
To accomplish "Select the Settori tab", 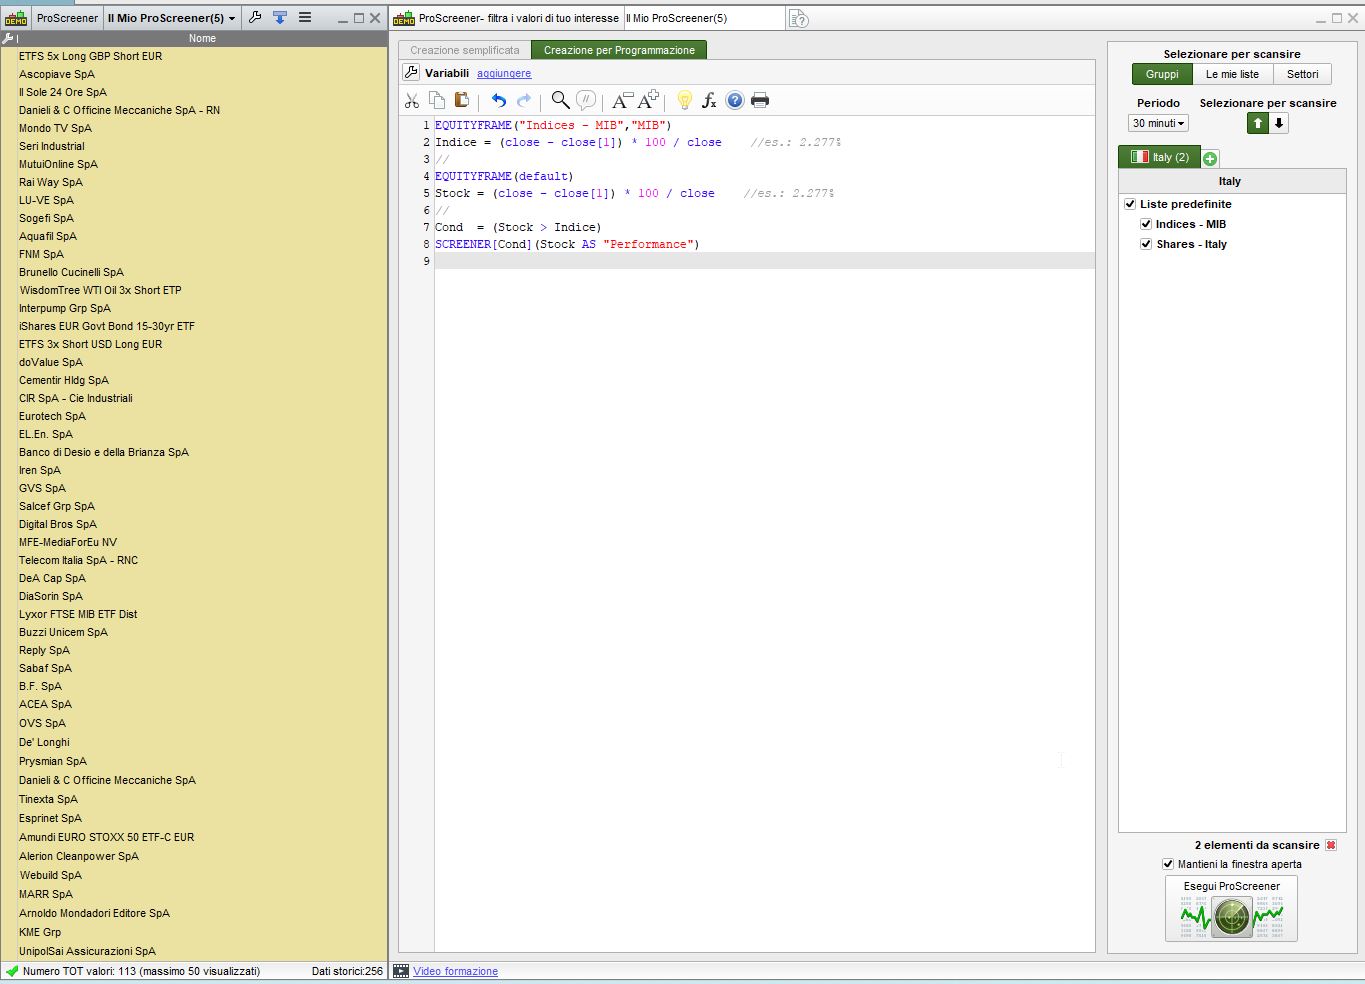I will pos(1302,74).
